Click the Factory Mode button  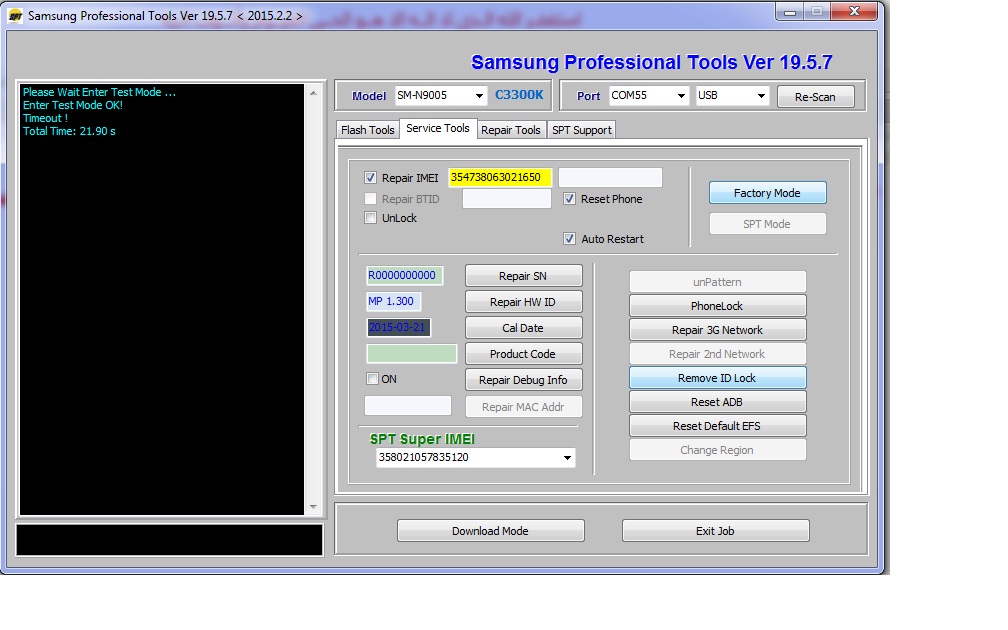click(x=767, y=193)
